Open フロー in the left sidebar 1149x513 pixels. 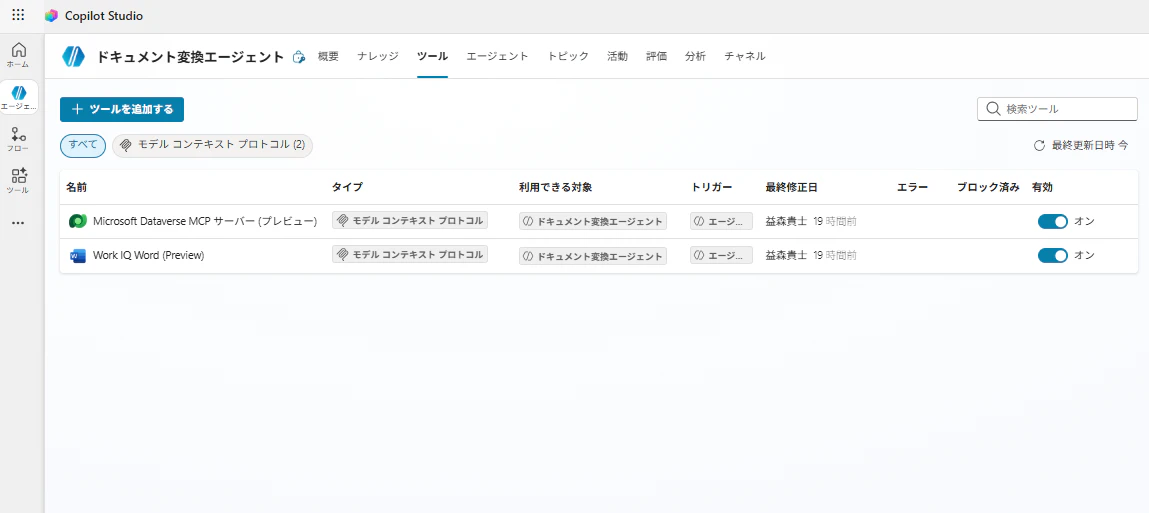[18, 139]
